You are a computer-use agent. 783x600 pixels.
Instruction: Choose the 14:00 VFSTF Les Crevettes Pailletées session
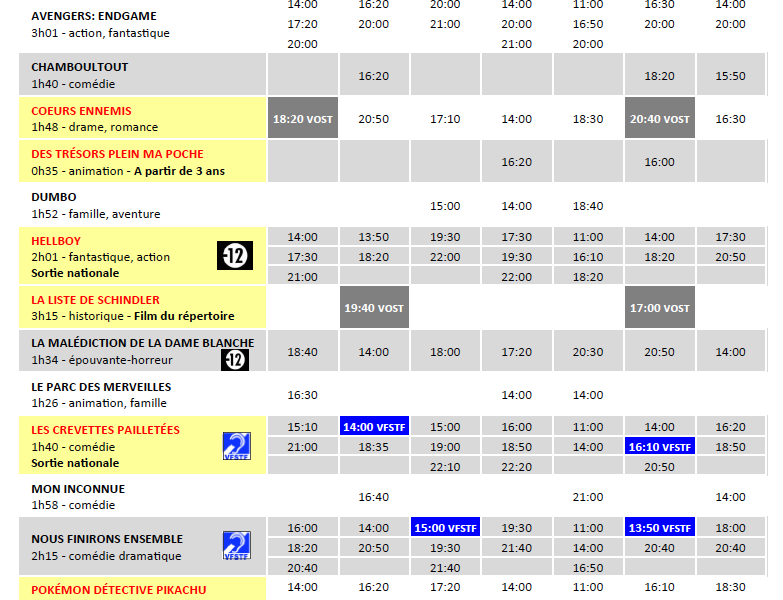(374, 427)
